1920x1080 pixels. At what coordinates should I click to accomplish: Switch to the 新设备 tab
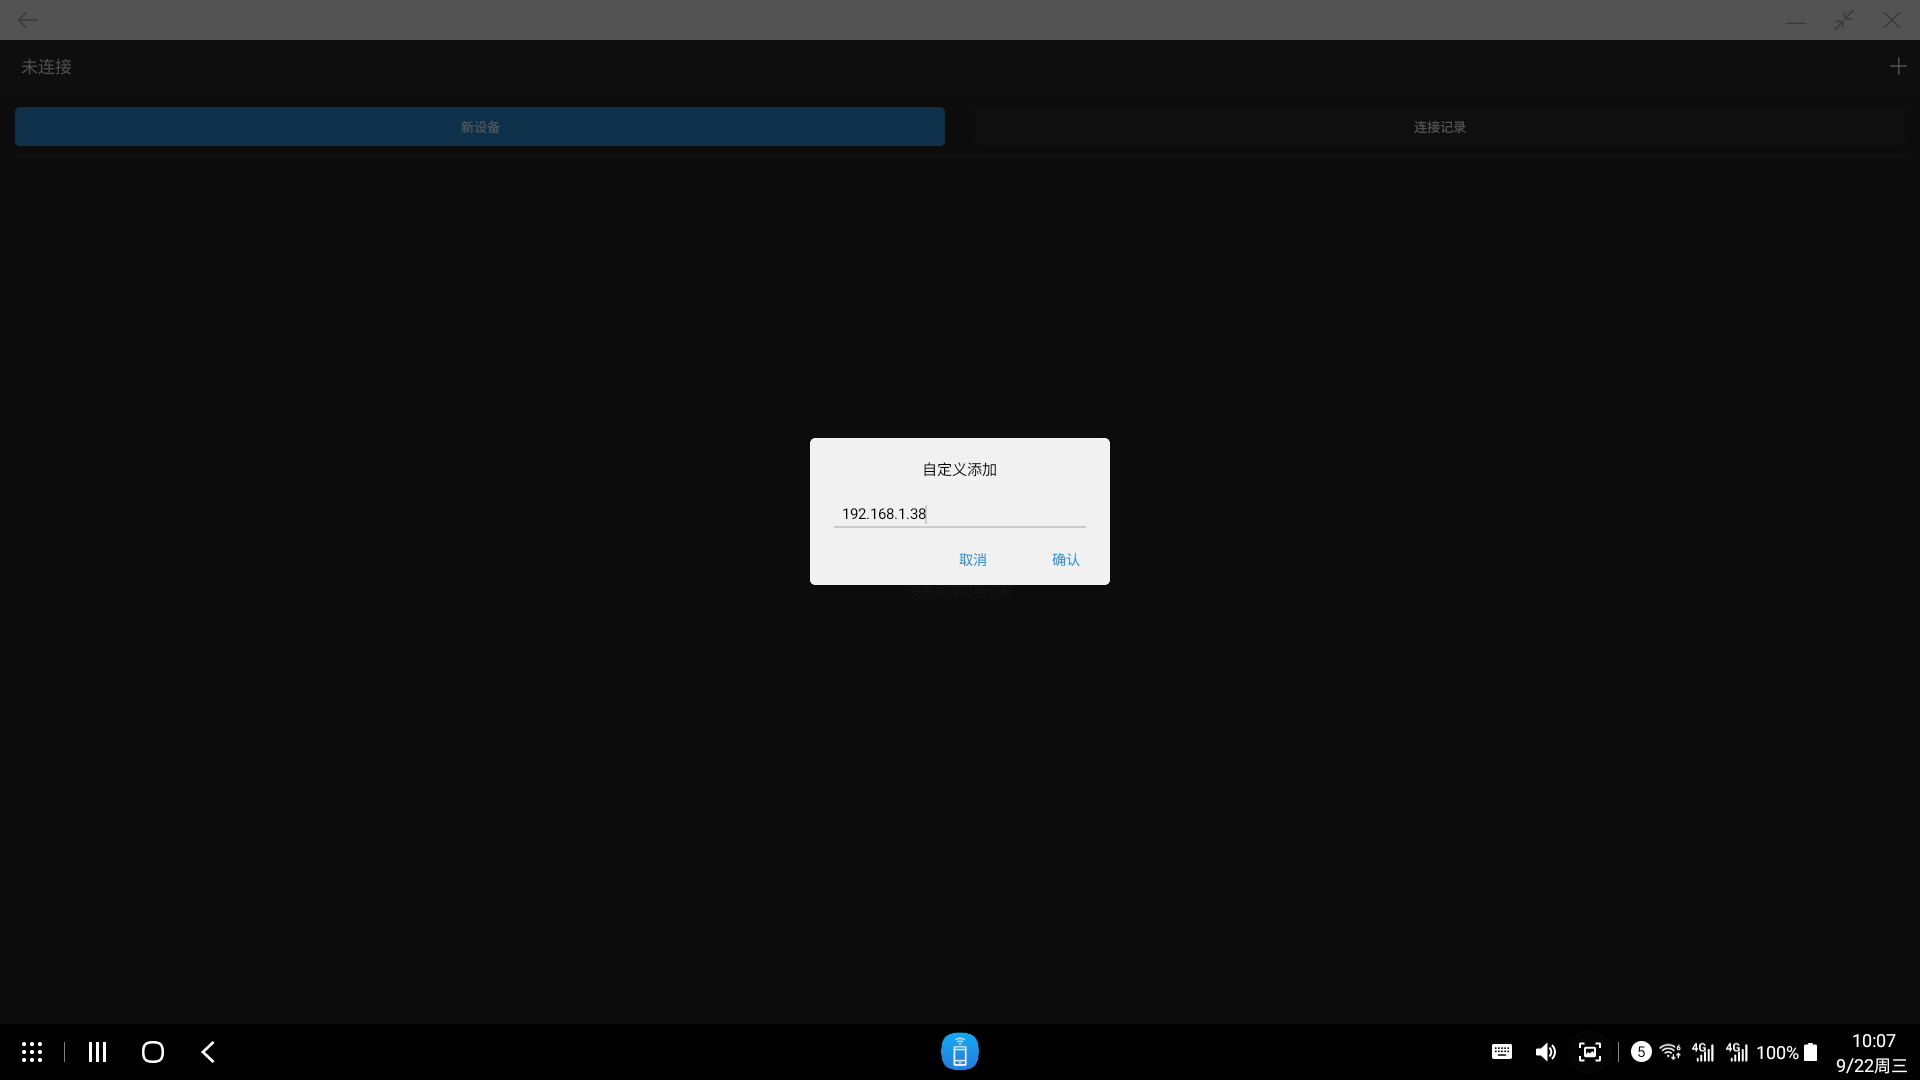point(480,127)
